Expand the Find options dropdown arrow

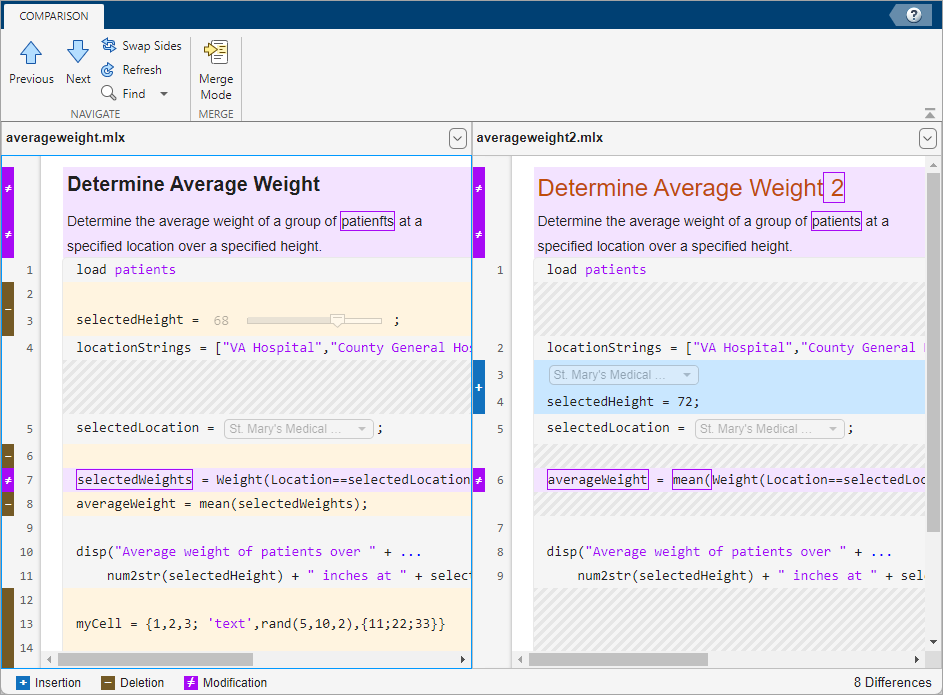pos(164,94)
